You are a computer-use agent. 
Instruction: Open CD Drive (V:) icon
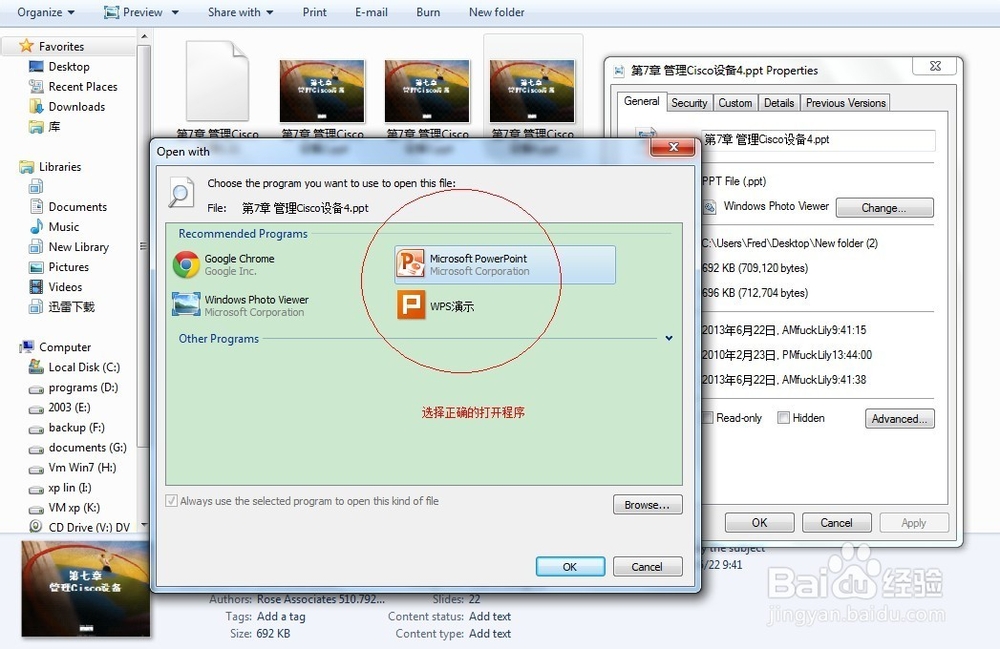click(x=36, y=527)
